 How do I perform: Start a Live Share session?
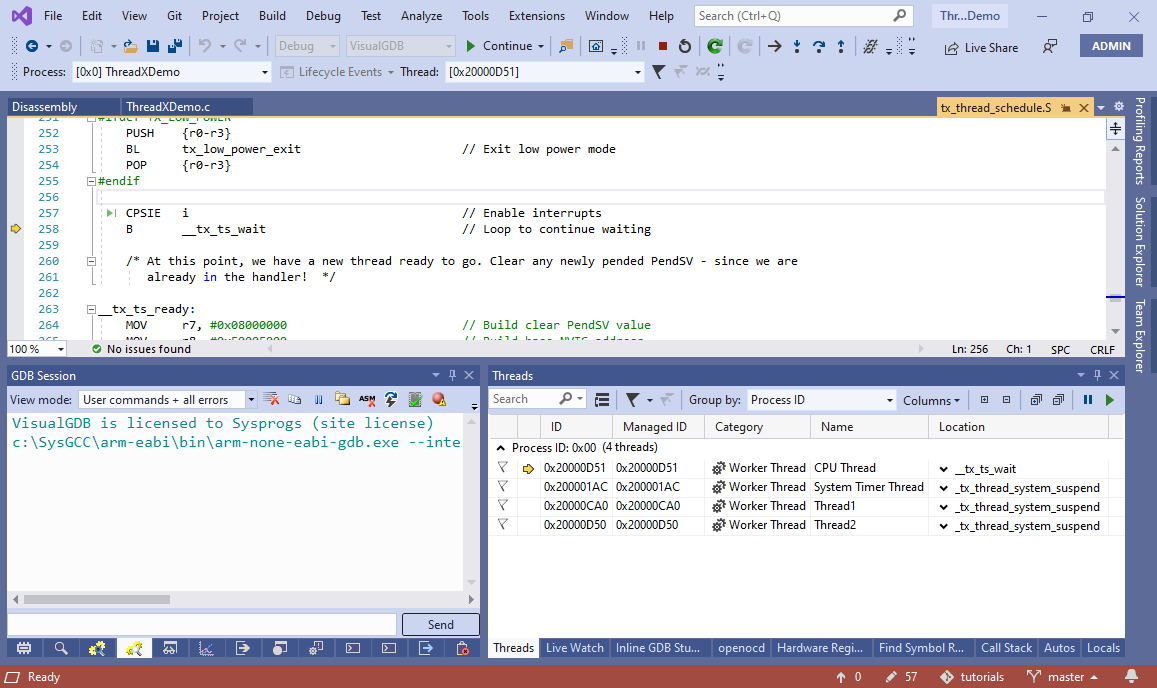[x=981, y=48]
